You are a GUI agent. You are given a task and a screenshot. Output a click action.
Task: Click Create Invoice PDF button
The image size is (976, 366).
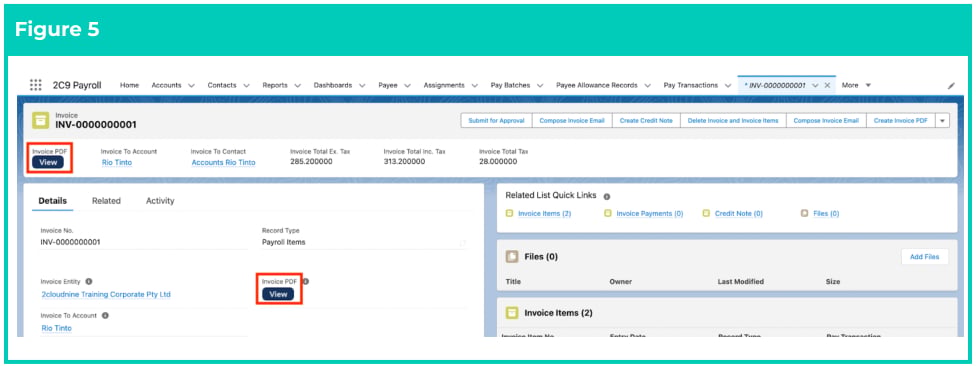click(901, 121)
